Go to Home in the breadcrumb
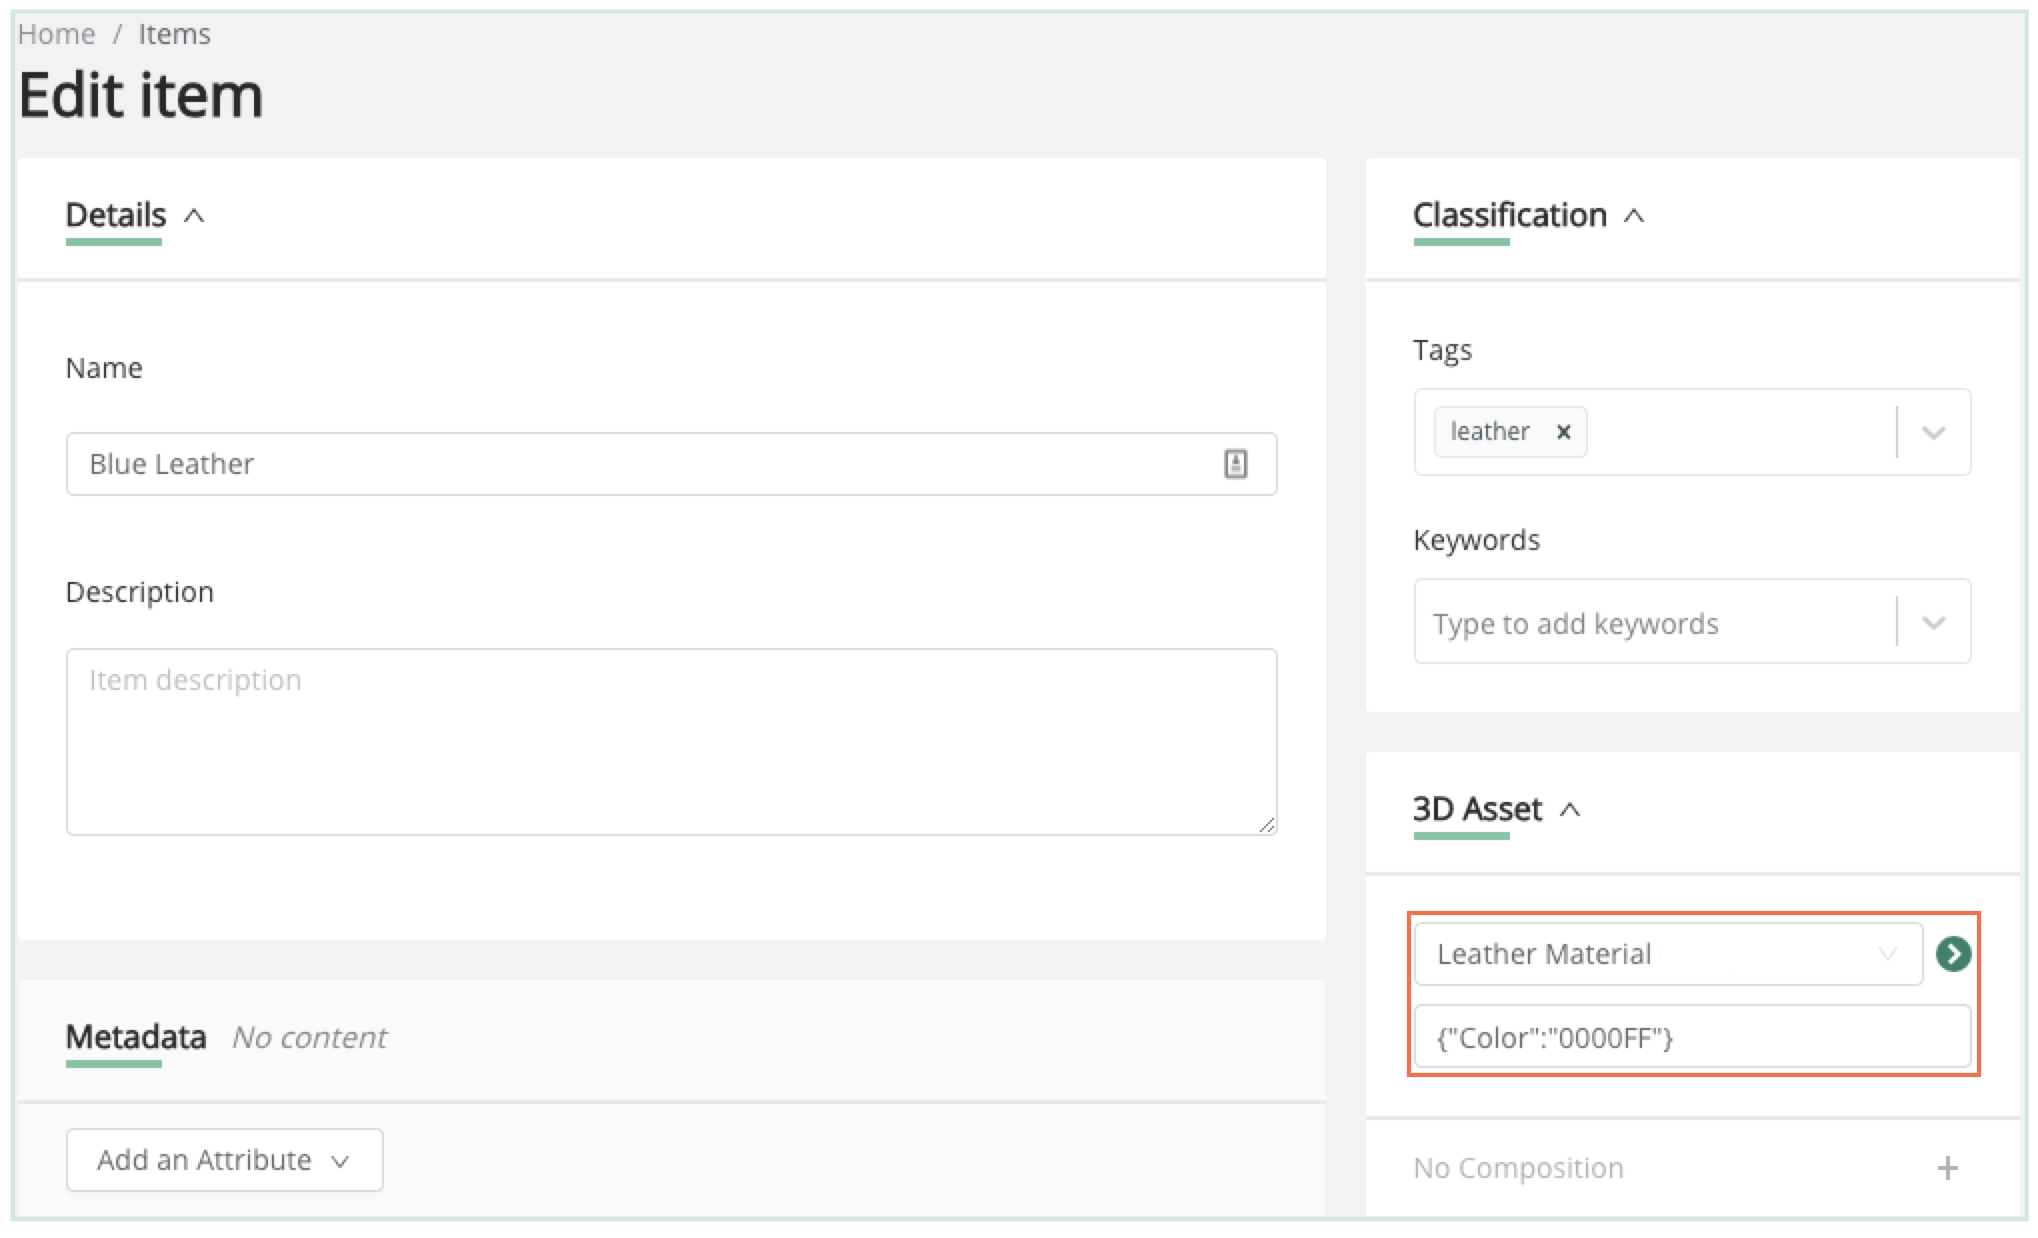Viewport: 2038px width, 1238px height. pyautogui.click(x=57, y=34)
